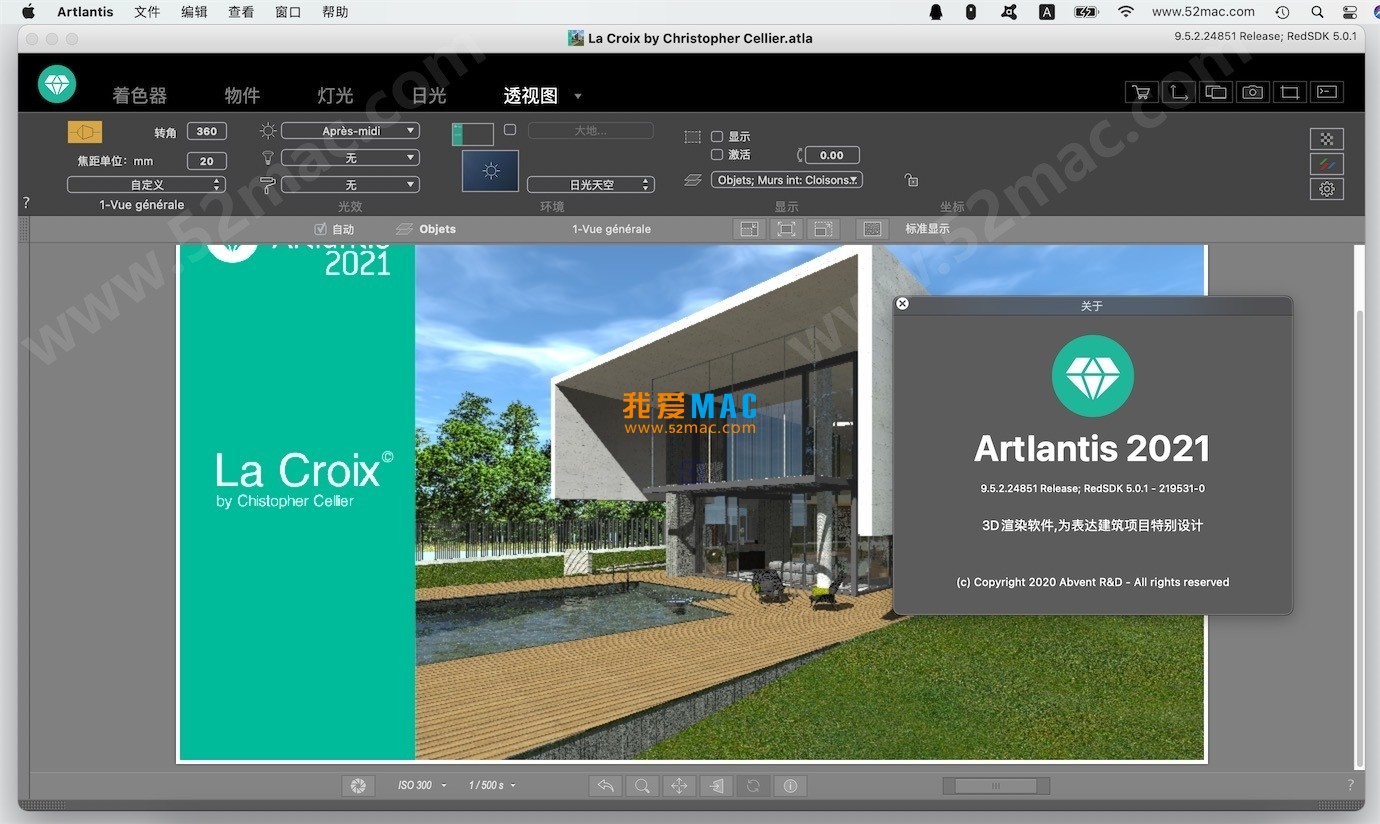Click the first viewport layout icon
Viewport: 1380px width, 824px height.
tap(749, 229)
